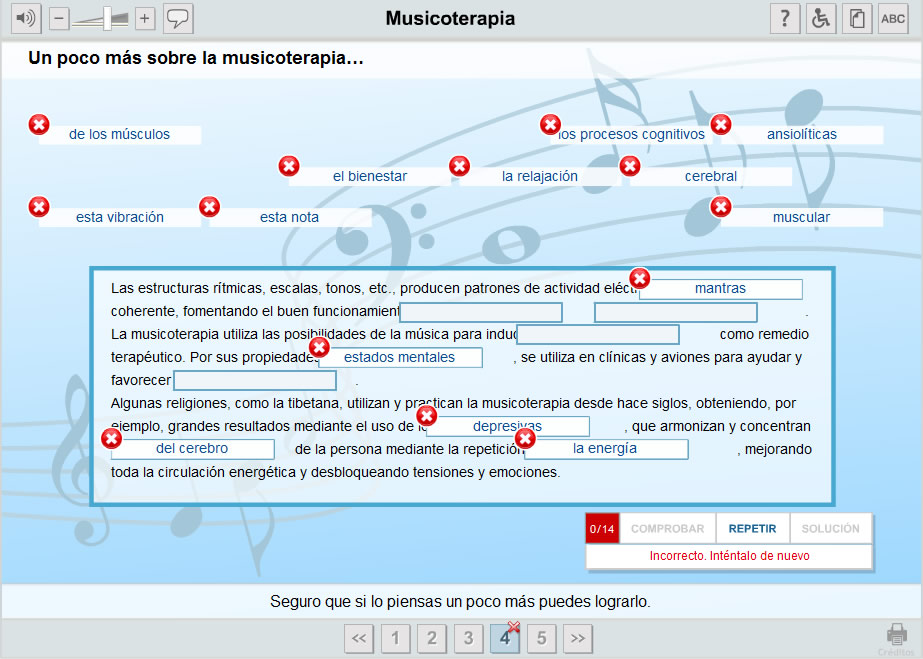Click the red X on 'la energía' blank
The image size is (923, 659).
coord(525,438)
